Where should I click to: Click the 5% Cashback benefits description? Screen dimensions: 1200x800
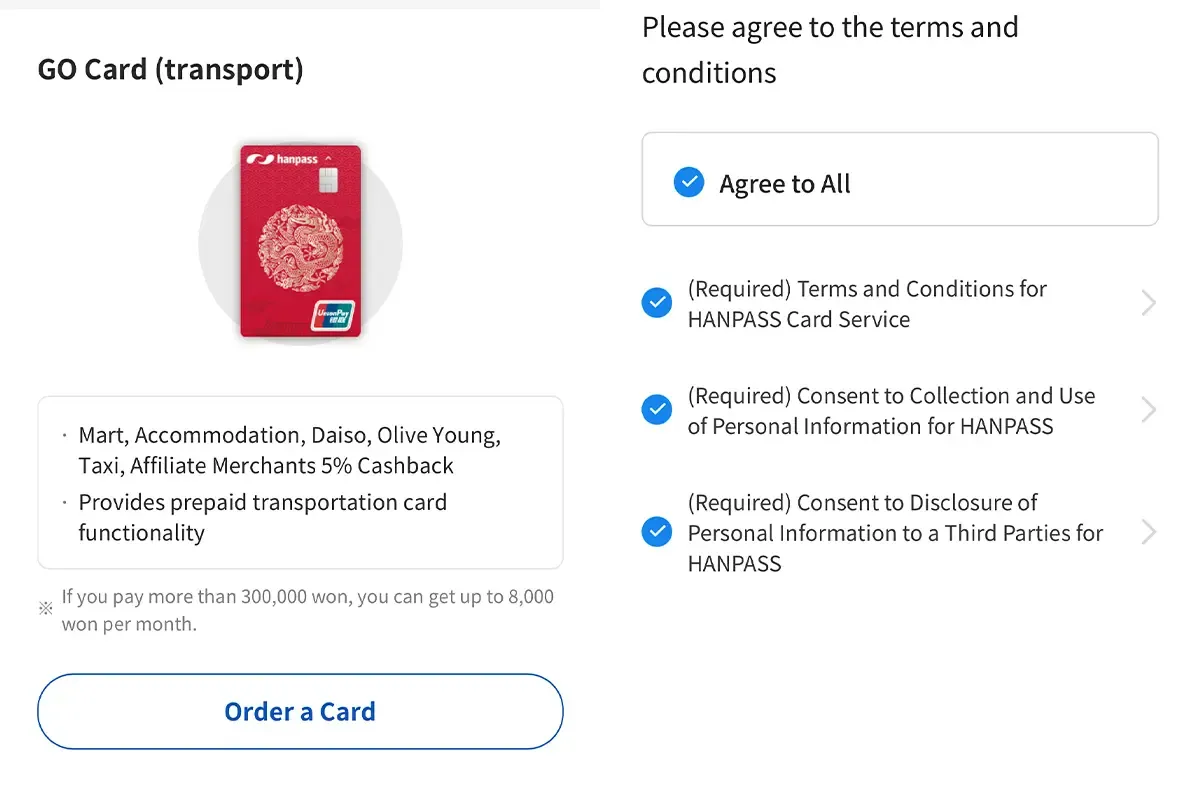[x=289, y=451]
